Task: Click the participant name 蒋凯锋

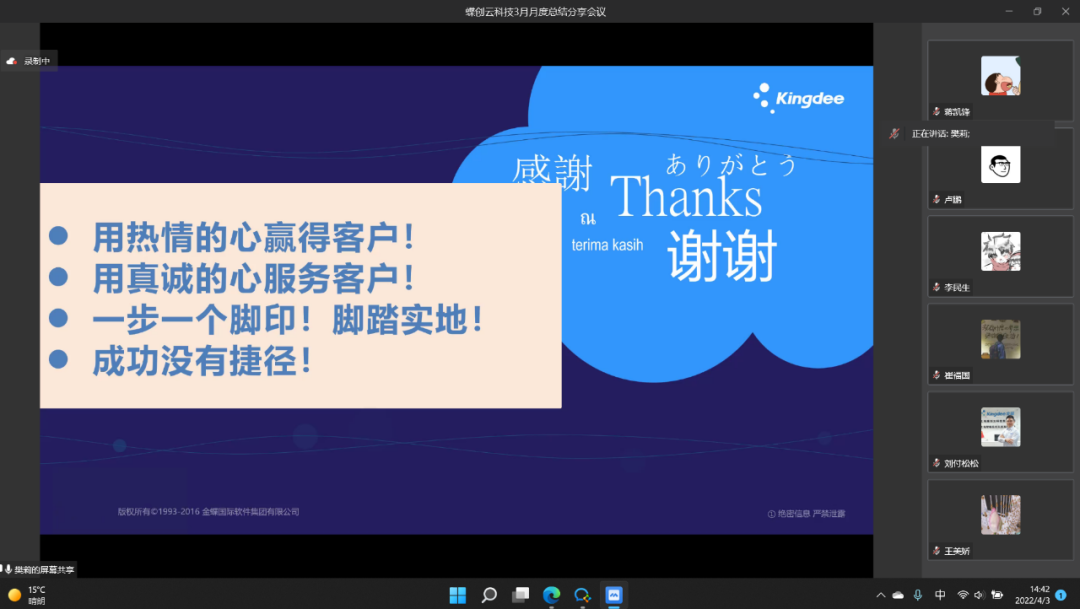Action: tap(957, 112)
